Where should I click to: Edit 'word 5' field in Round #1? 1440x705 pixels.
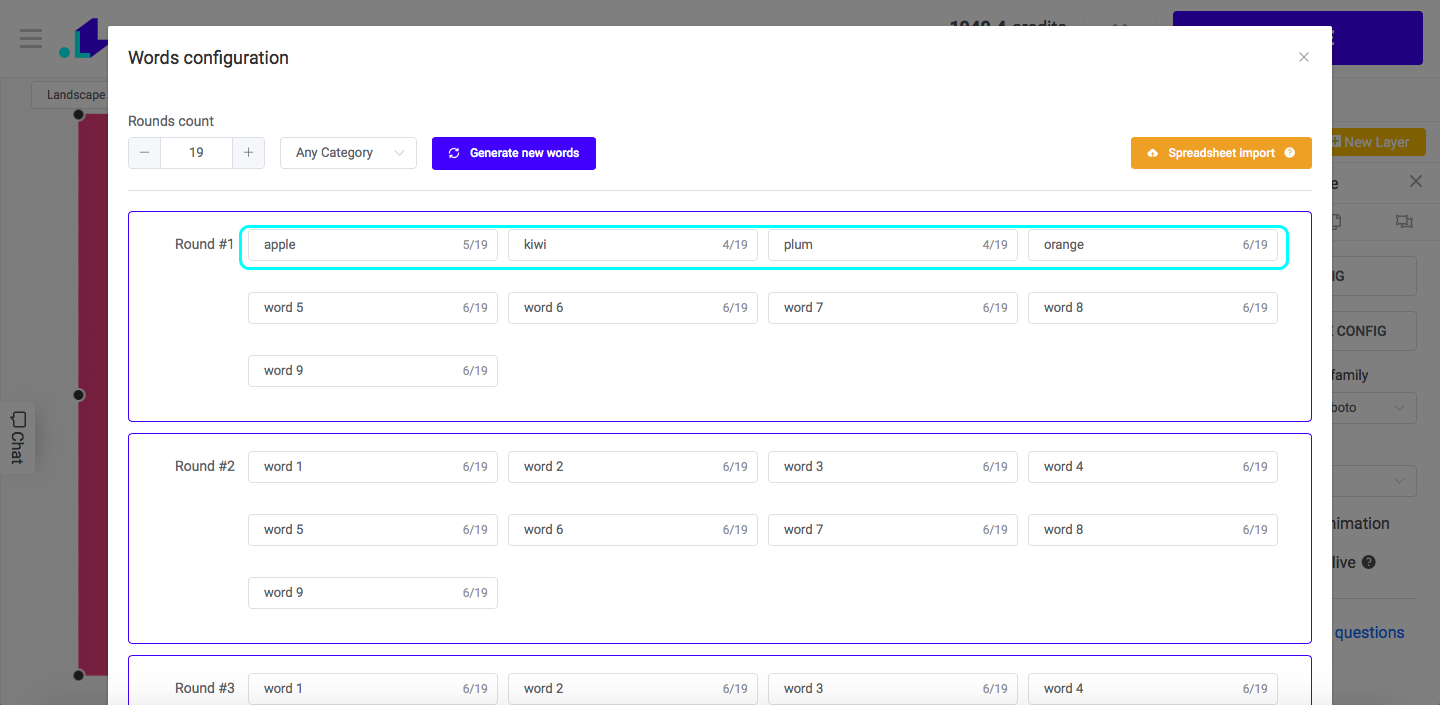pyautogui.click(x=373, y=308)
